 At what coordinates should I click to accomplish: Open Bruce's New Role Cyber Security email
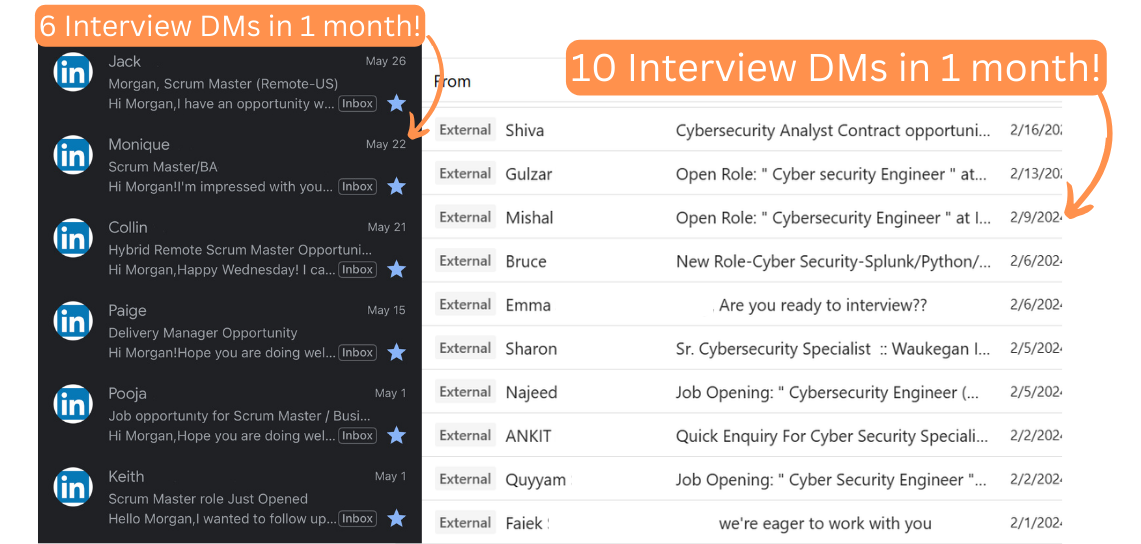point(832,262)
